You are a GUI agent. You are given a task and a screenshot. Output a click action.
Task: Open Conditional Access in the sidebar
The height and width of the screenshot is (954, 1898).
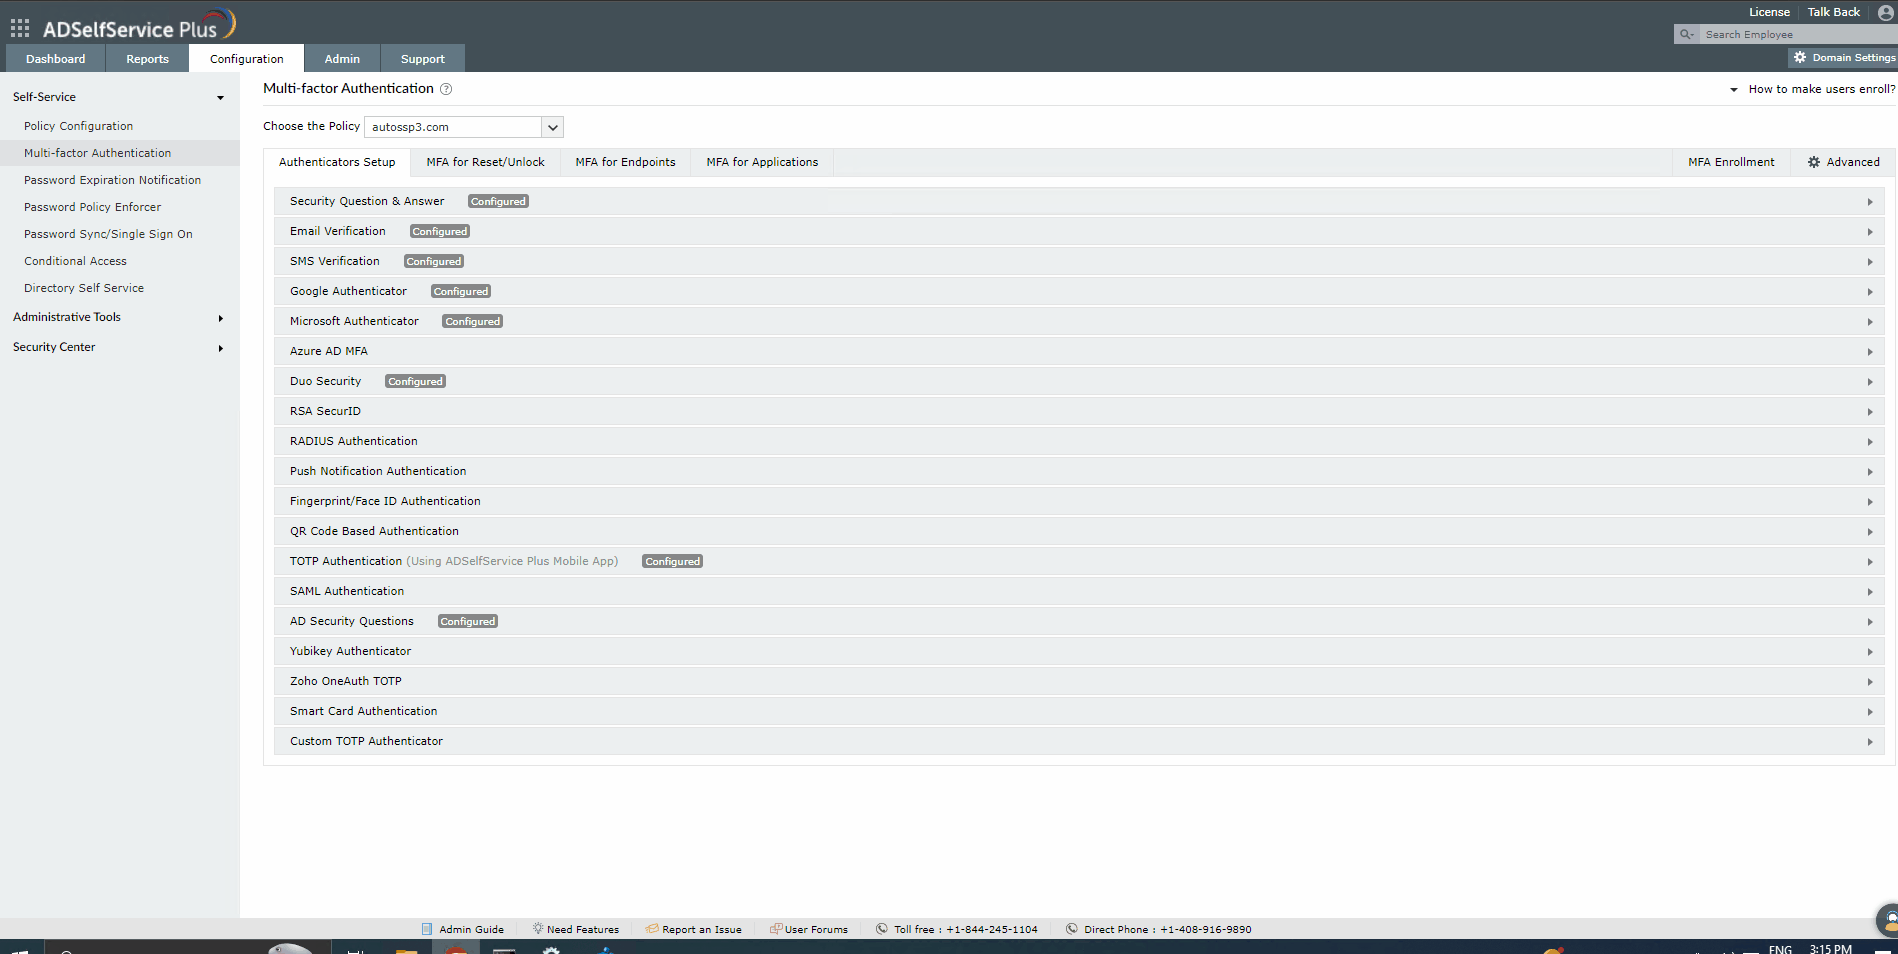pos(75,261)
